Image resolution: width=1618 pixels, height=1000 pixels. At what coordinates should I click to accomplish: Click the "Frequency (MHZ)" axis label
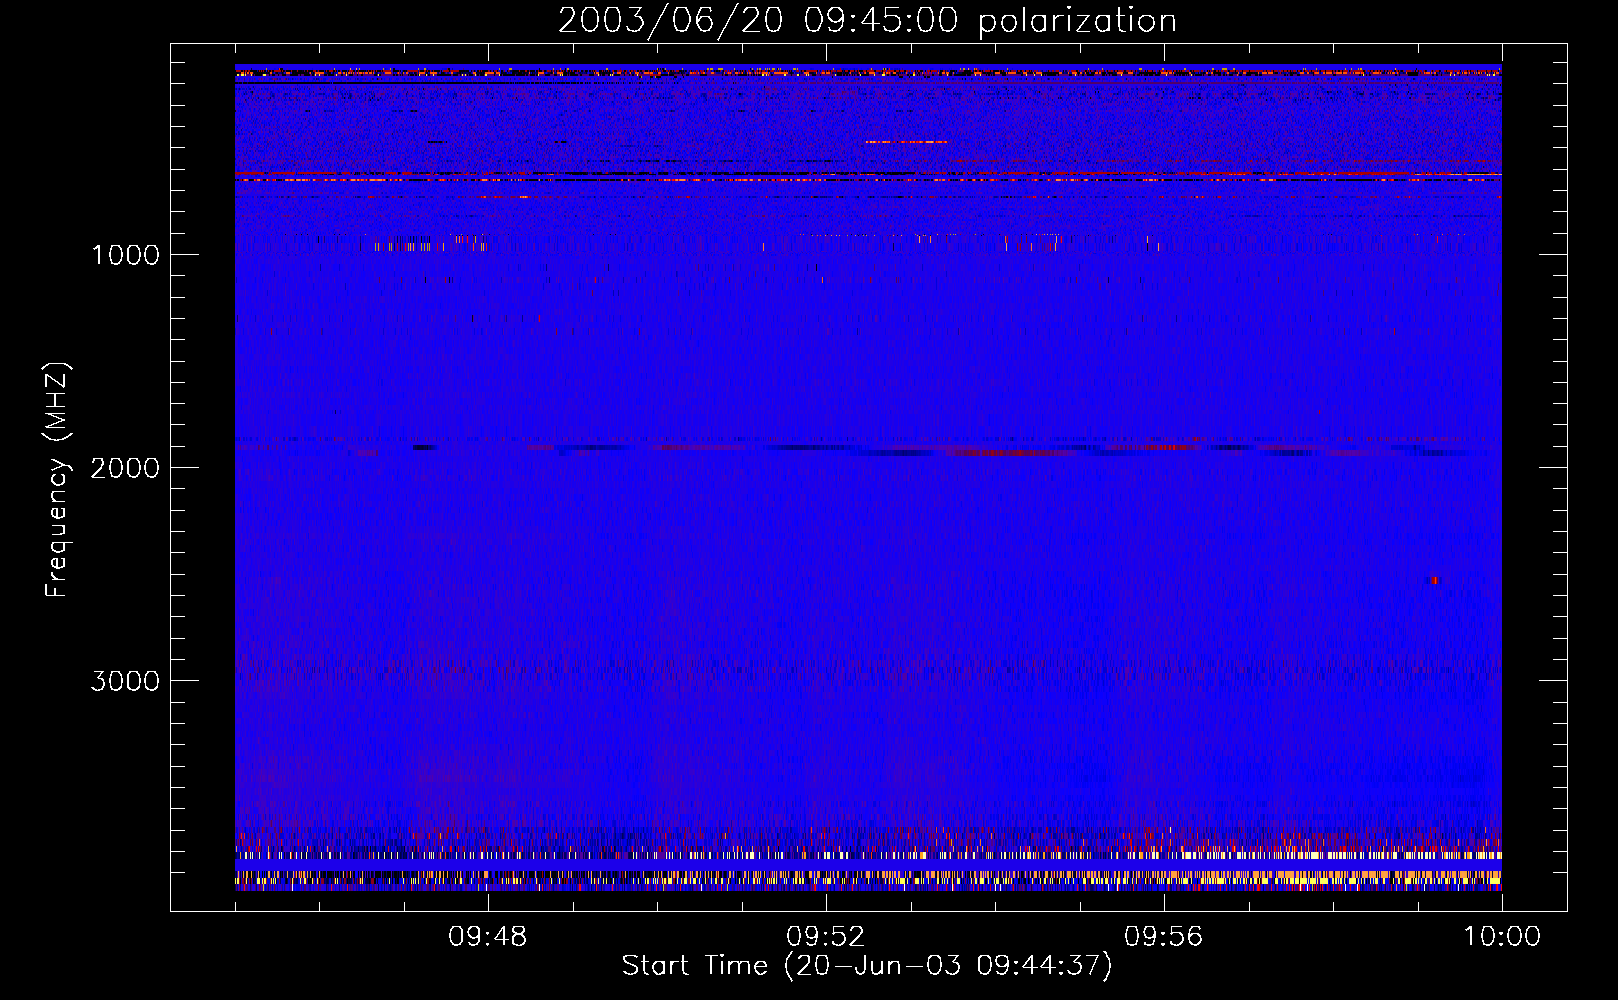coord(58,480)
